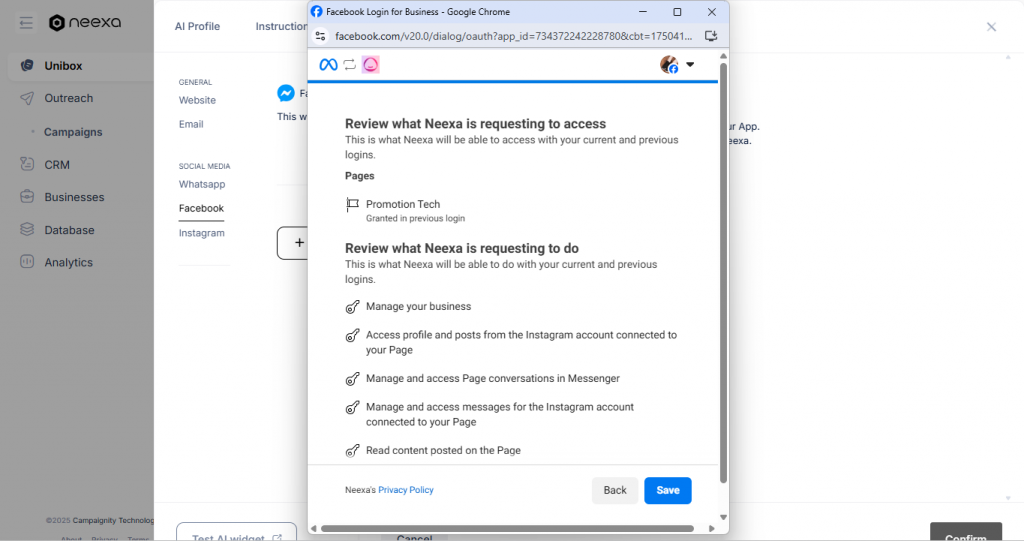Click the popup horizontal scrollbar right arrow
This screenshot has height=541, width=1024.
[x=712, y=529]
